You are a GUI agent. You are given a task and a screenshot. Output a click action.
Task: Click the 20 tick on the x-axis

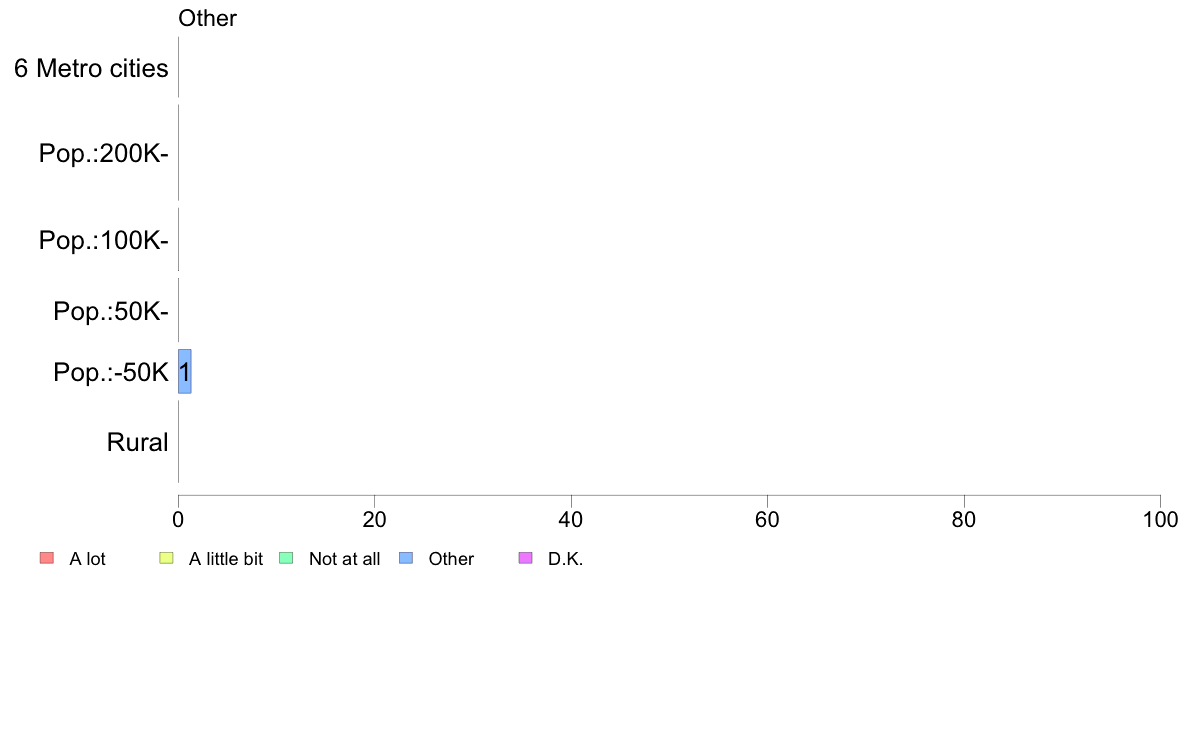pyautogui.click(x=374, y=519)
